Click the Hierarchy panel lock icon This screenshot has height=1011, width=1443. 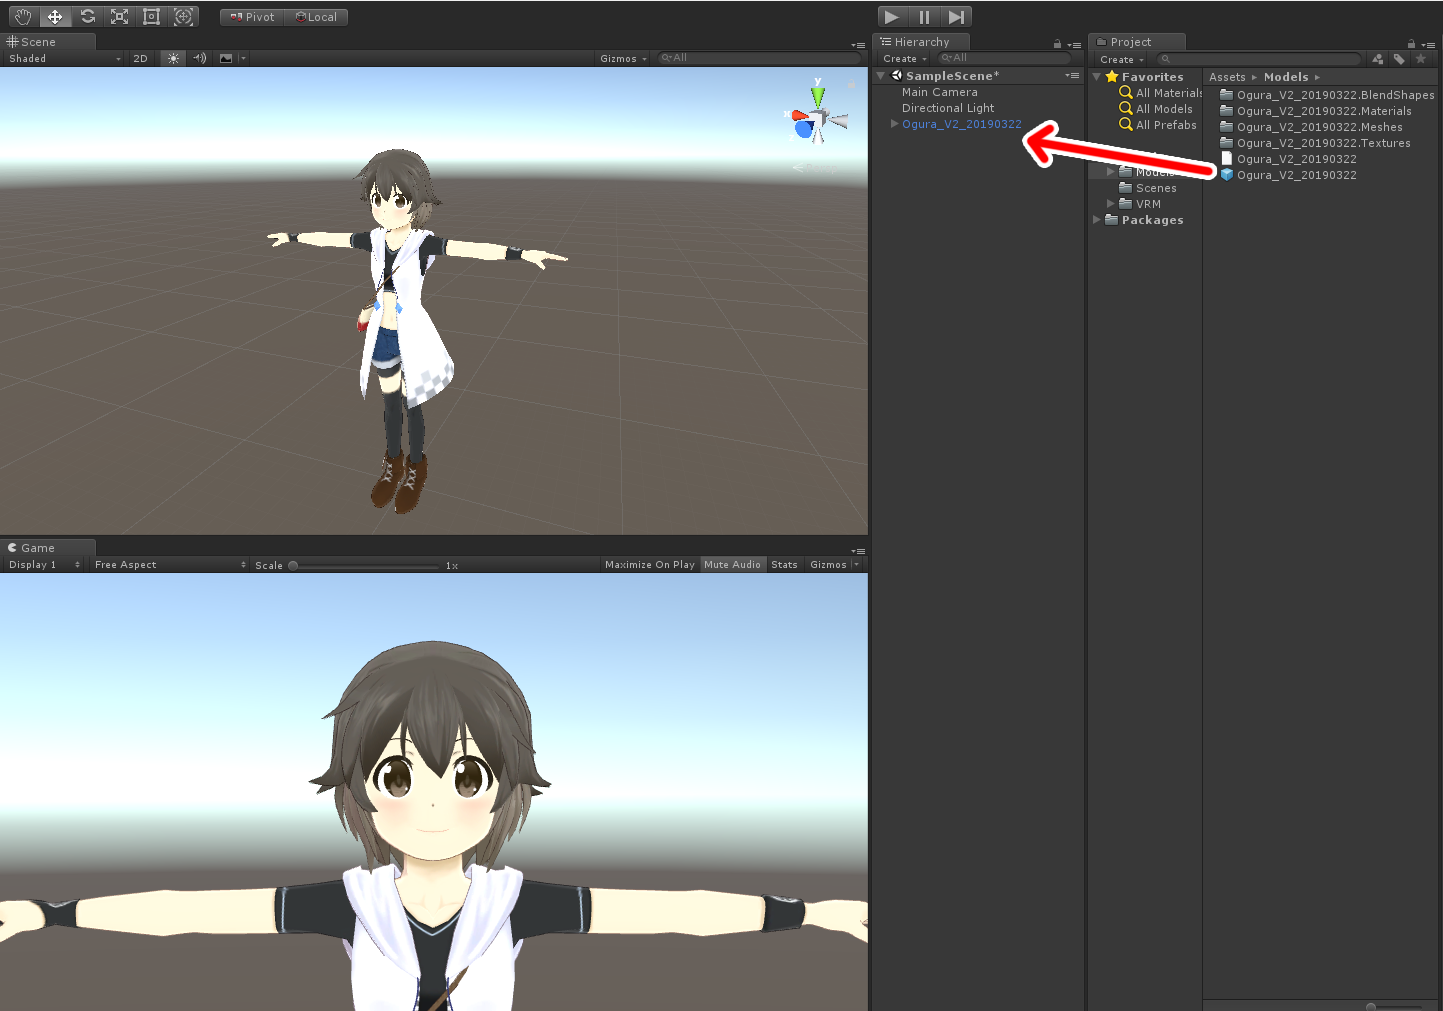point(1057,43)
